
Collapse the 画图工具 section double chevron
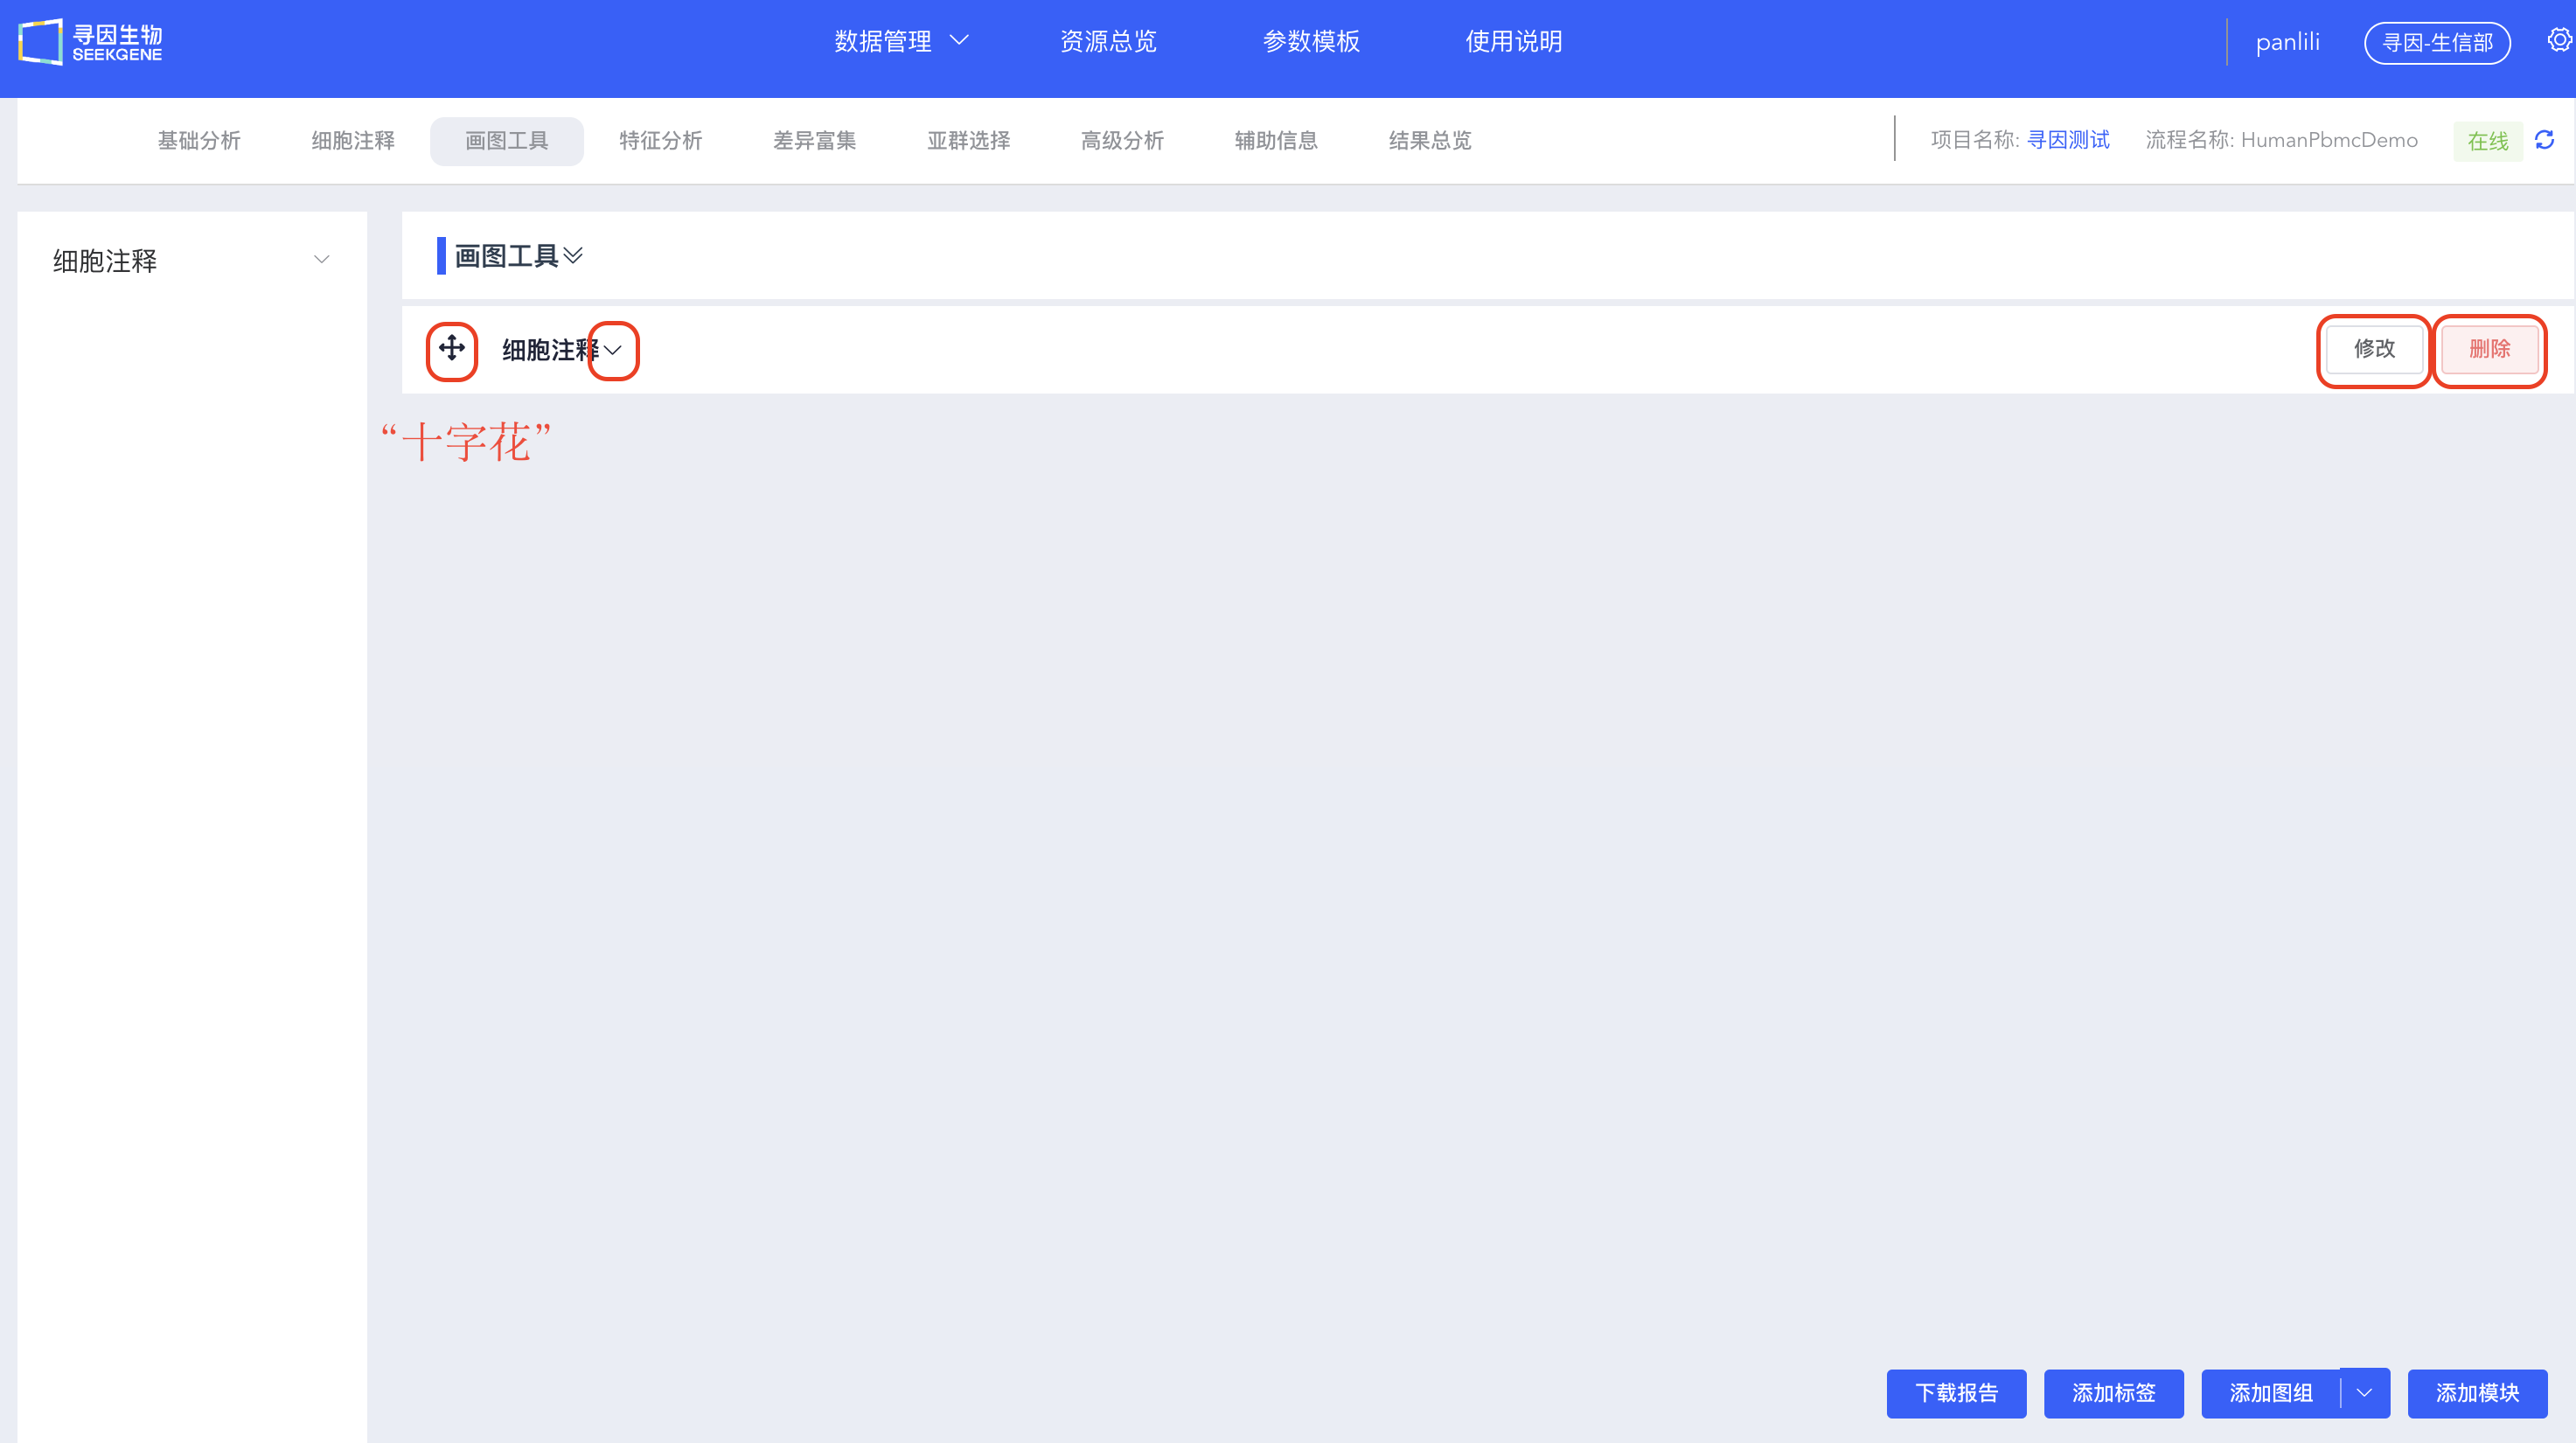click(573, 256)
